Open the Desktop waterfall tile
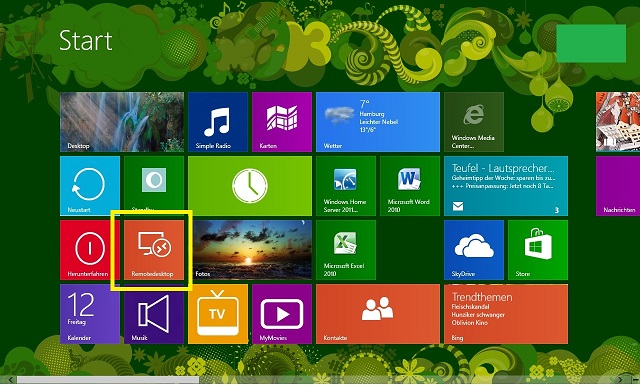The width and height of the screenshot is (640, 386). point(122,122)
